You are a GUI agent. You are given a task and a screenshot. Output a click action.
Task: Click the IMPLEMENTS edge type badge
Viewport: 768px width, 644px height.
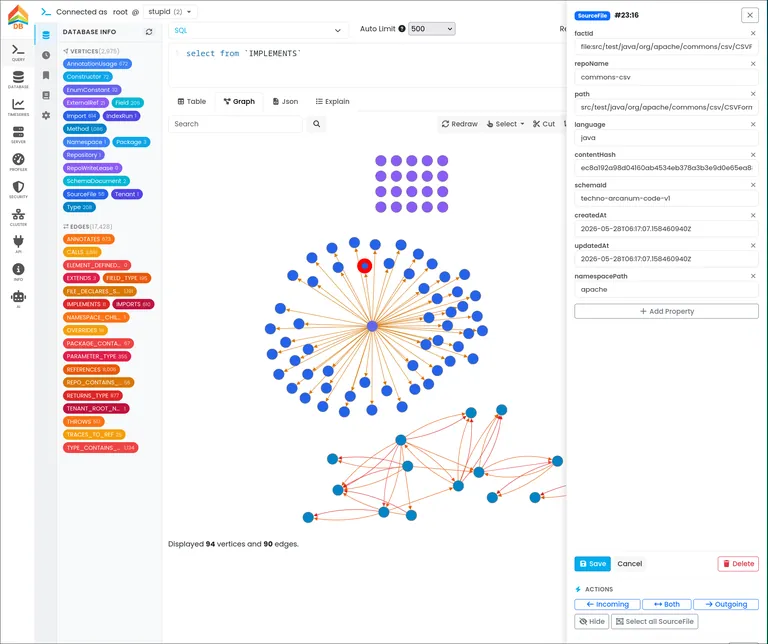tap(86, 304)
